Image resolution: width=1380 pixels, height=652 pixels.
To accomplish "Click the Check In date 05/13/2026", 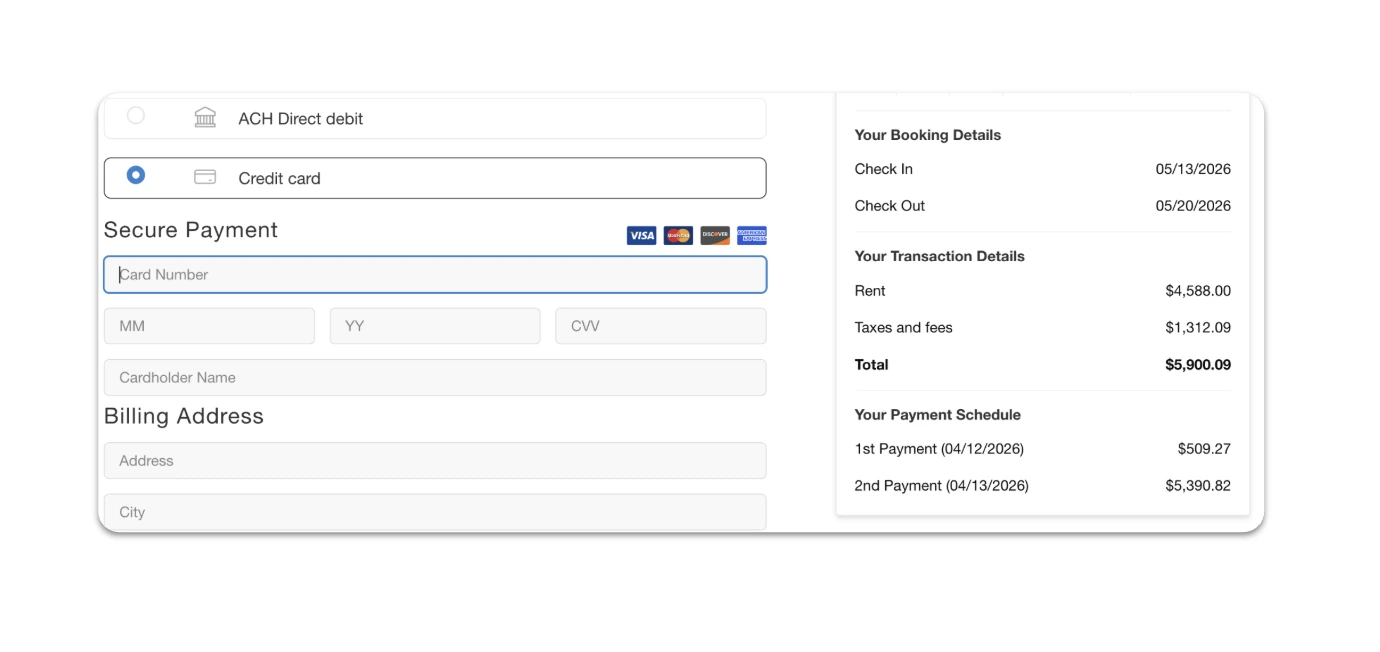I will 1194,169.
